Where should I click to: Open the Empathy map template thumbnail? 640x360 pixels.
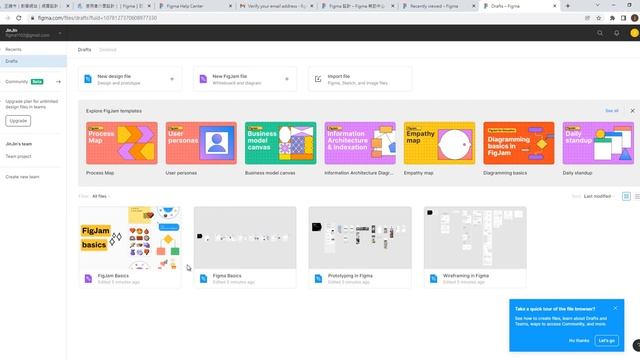click(439, 143)
